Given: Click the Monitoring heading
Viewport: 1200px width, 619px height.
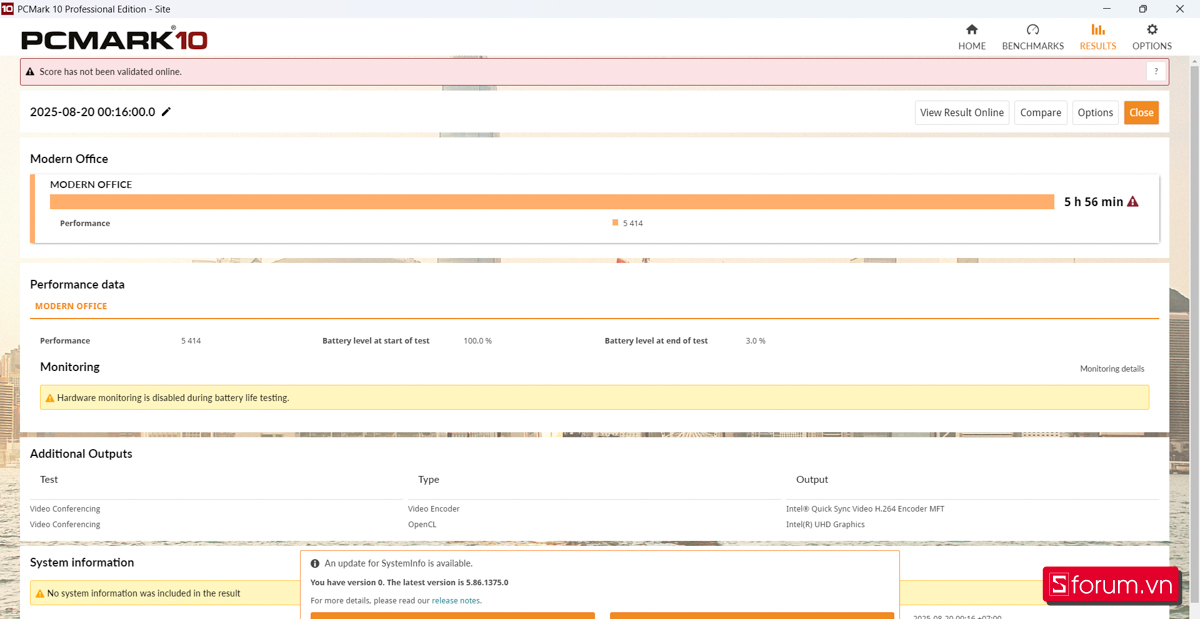Looking at the screenshot, I should [x=70, y=367].
